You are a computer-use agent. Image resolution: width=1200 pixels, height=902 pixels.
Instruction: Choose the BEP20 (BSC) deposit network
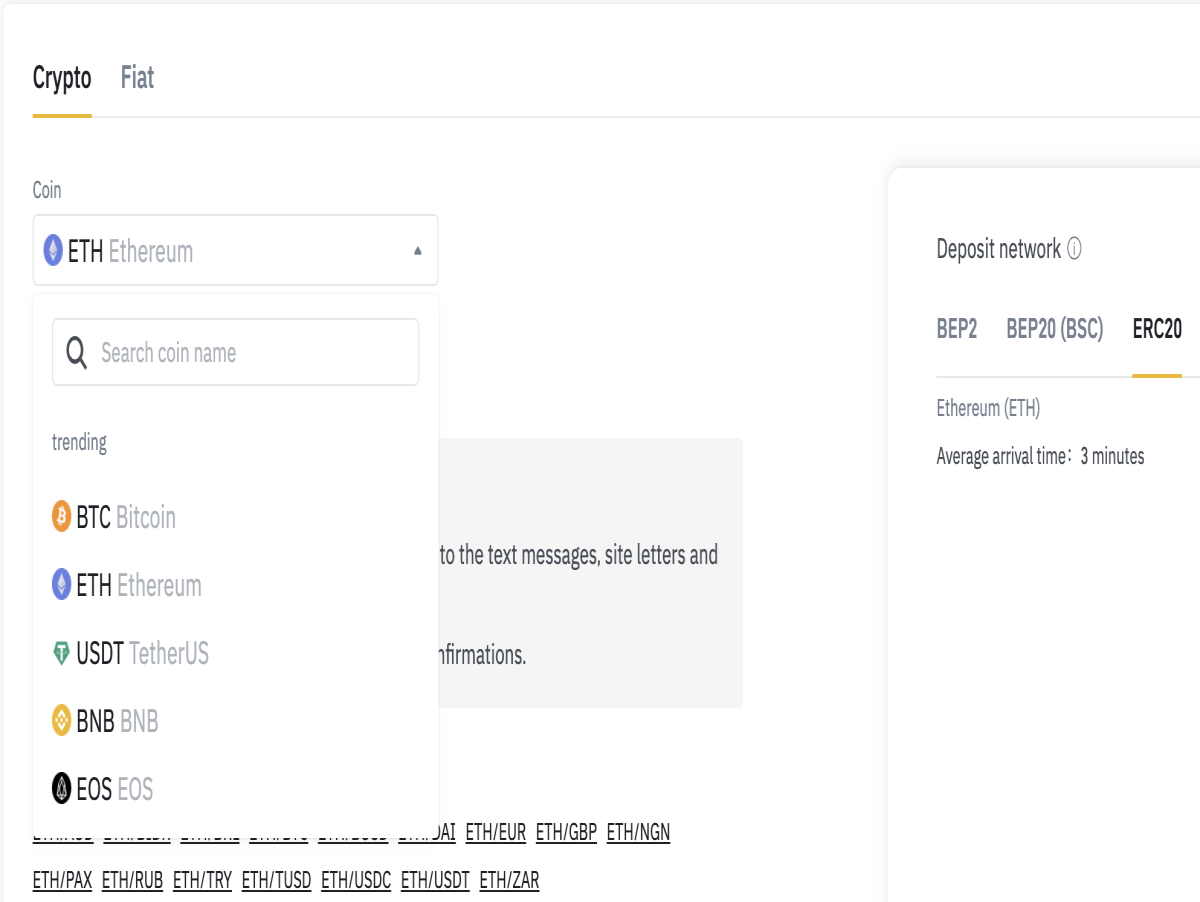point(1055,329)
